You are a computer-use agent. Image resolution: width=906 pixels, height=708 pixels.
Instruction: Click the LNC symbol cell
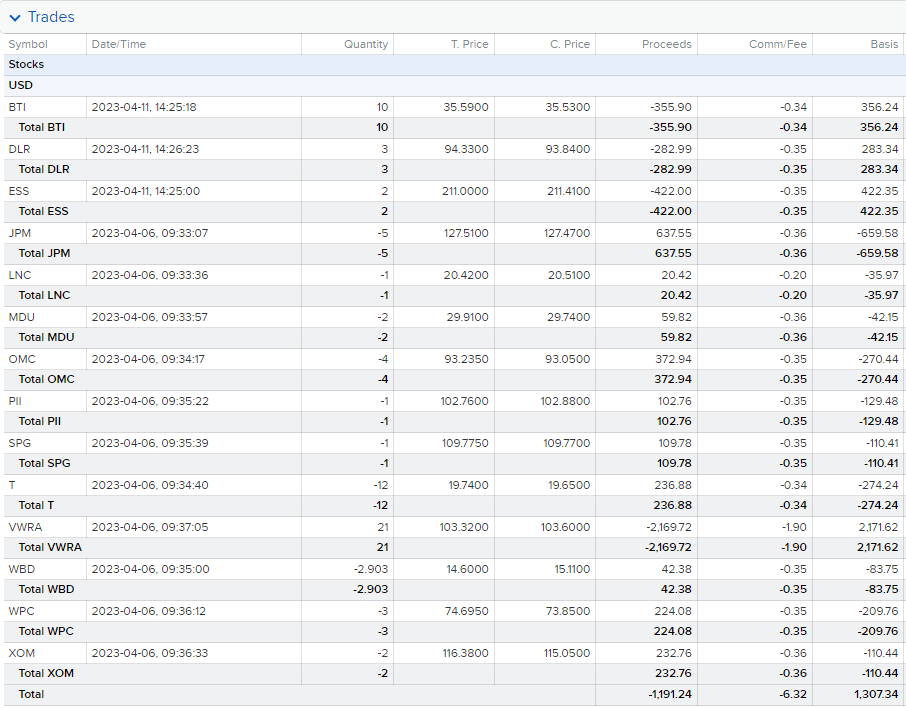[x=20, y=276]
